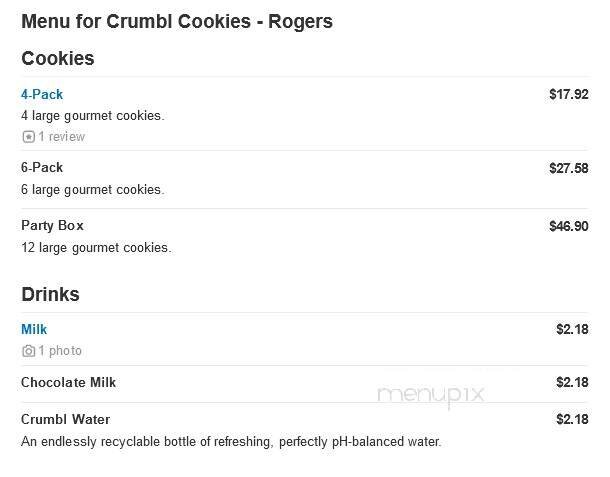The width and height of the screenshot is (610, 477).
Task: Click the review star icon under 4-Pack
Action: click(28, 137)
